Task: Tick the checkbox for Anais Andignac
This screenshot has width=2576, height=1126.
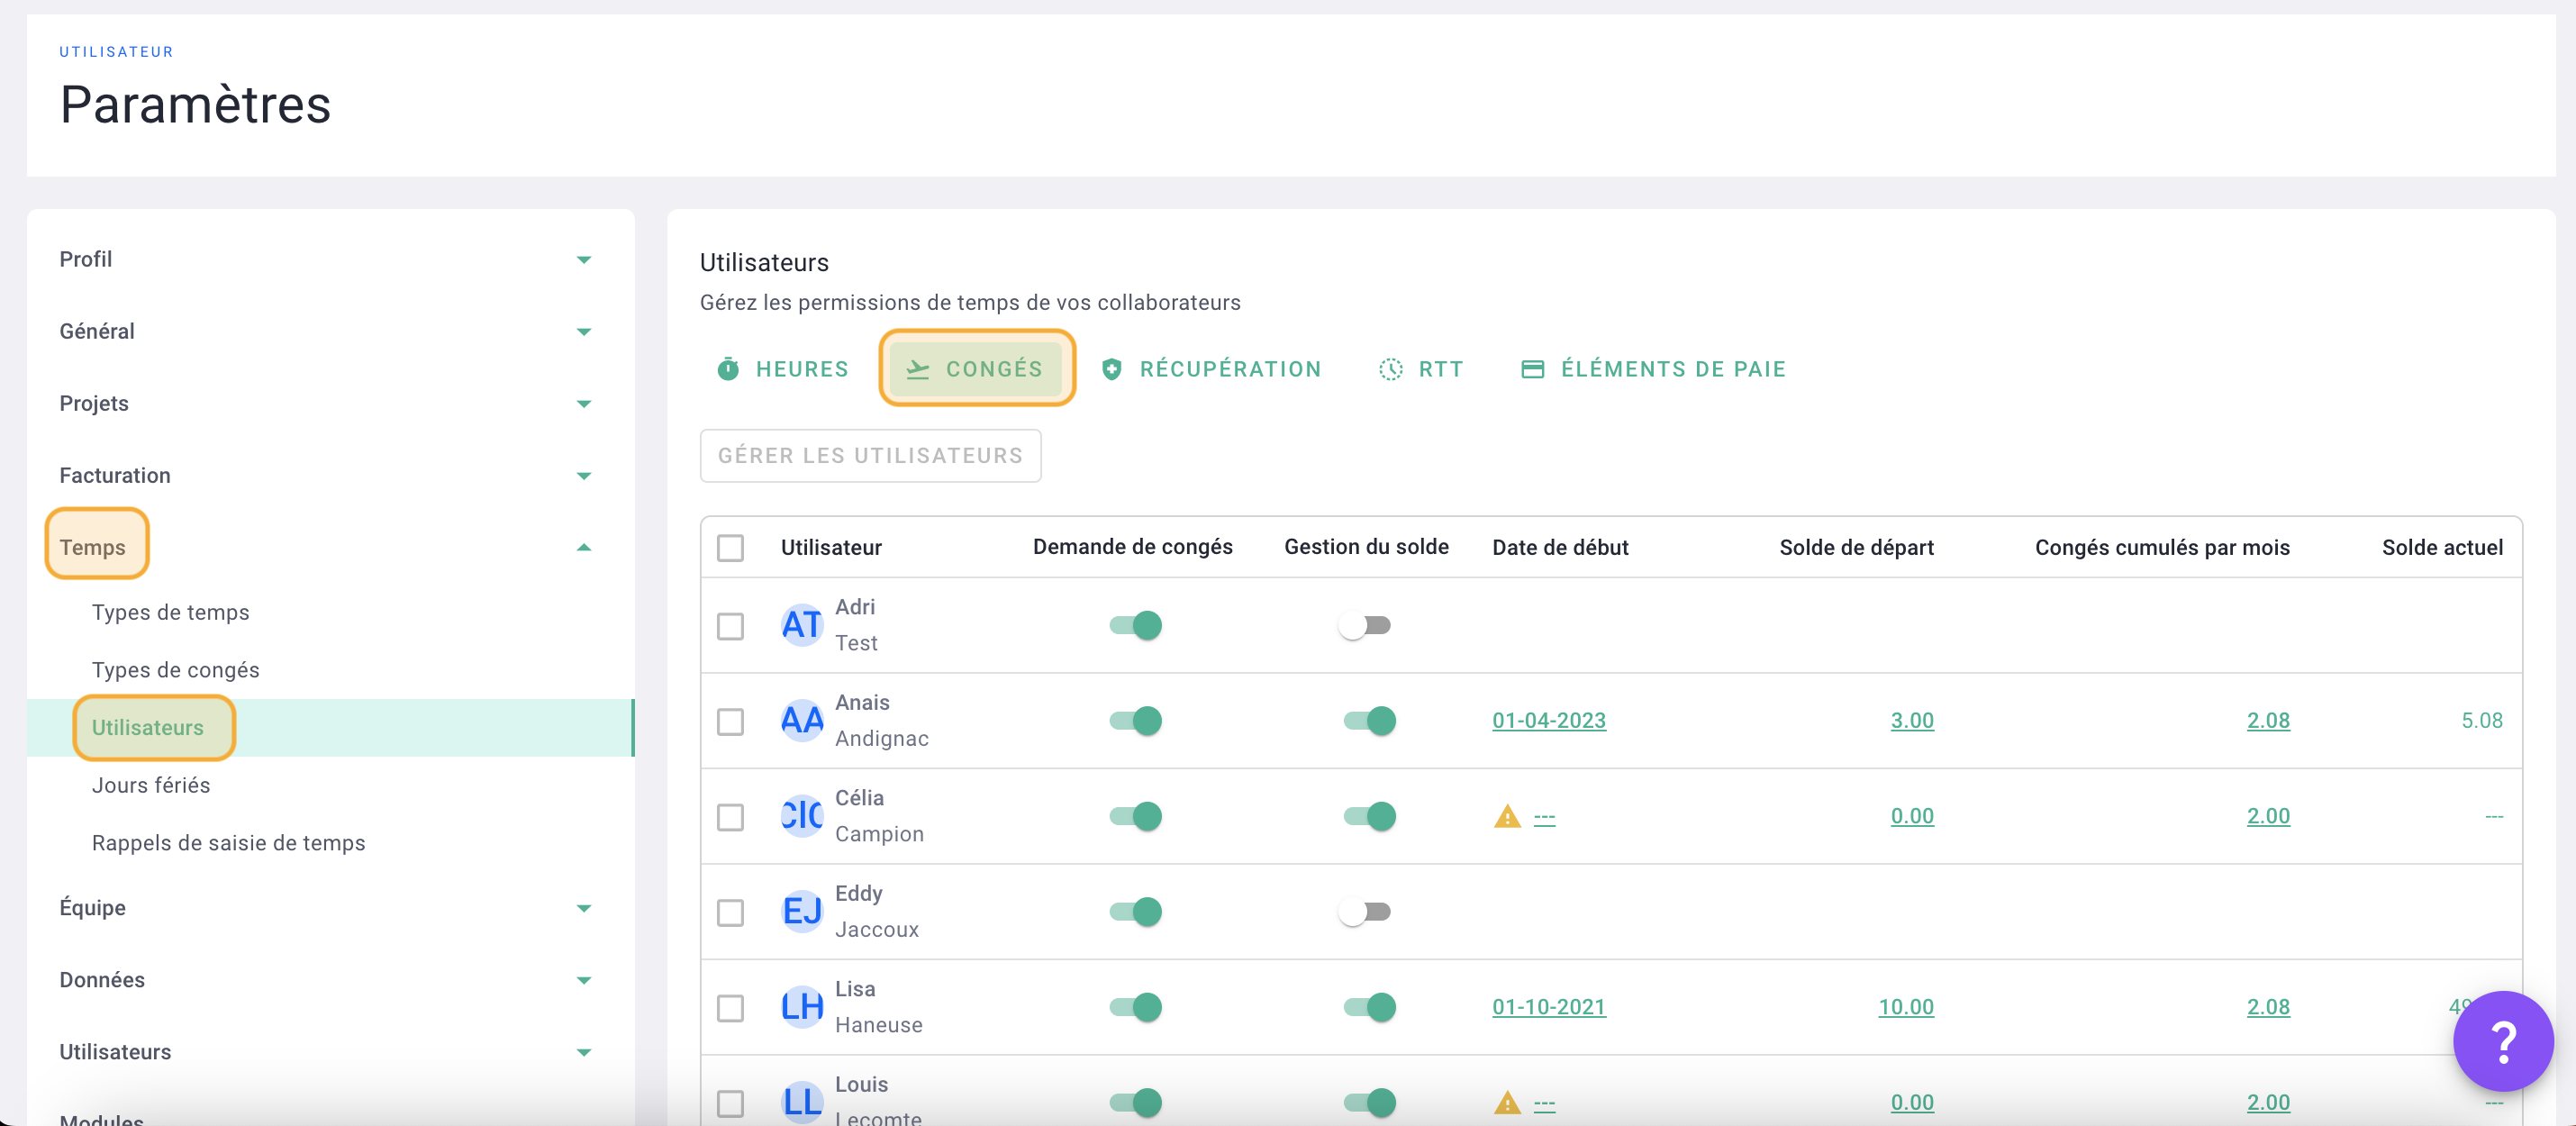Action: [x=730, y=721]
